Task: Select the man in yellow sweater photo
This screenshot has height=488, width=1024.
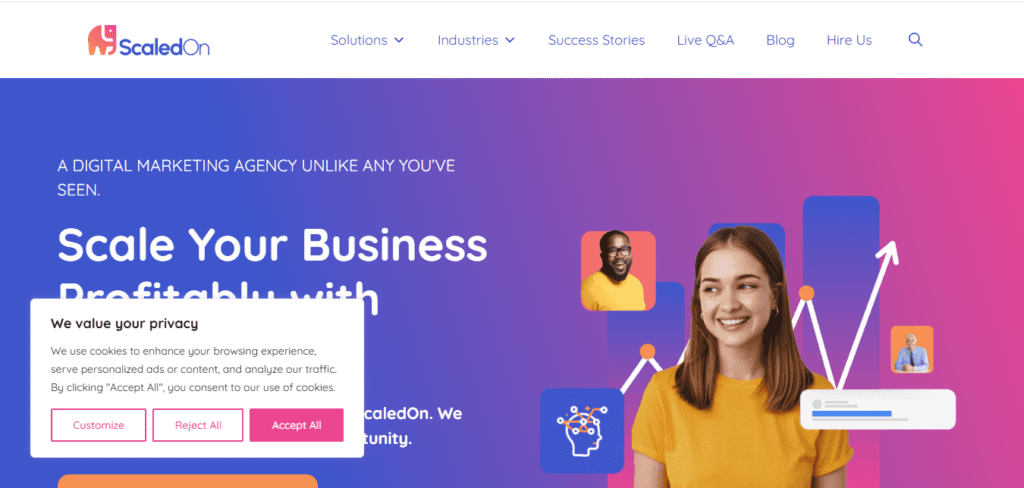Action: point(618,270)
